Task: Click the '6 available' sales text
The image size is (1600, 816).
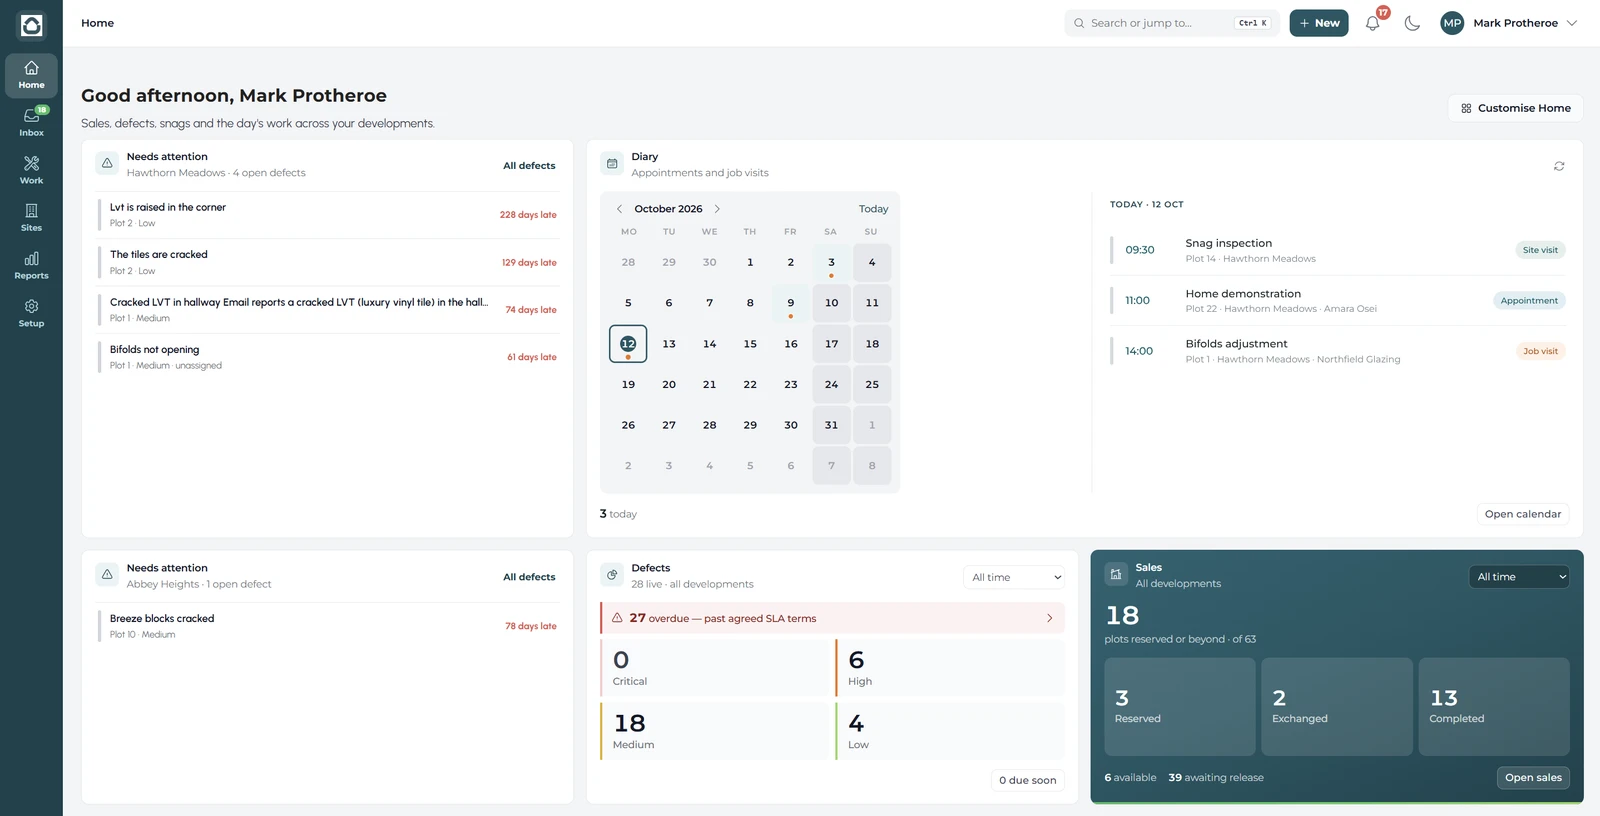Action: 1130,778
